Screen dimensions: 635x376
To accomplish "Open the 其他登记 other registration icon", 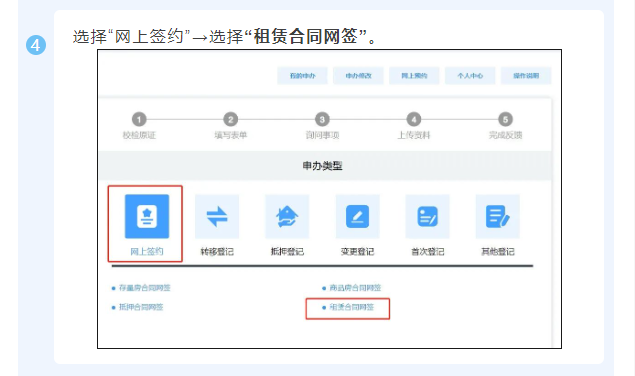I will tap(498, 216).
